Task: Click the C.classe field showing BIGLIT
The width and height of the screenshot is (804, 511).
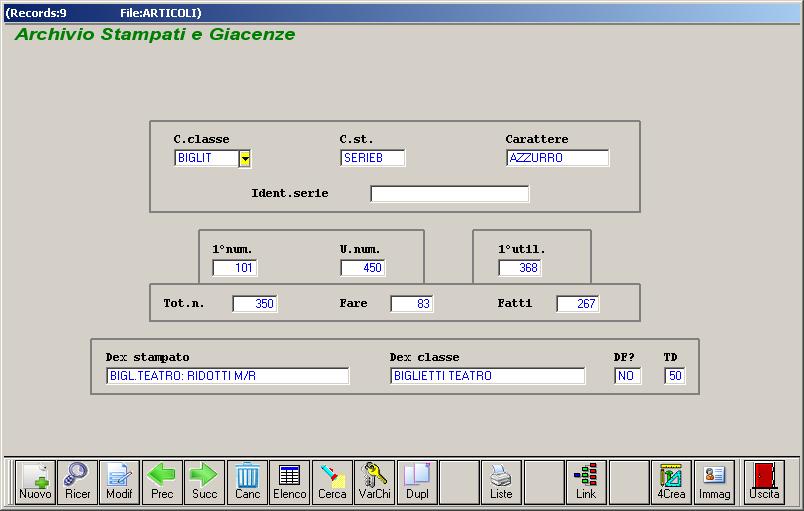Action: (x=206, y=158)
